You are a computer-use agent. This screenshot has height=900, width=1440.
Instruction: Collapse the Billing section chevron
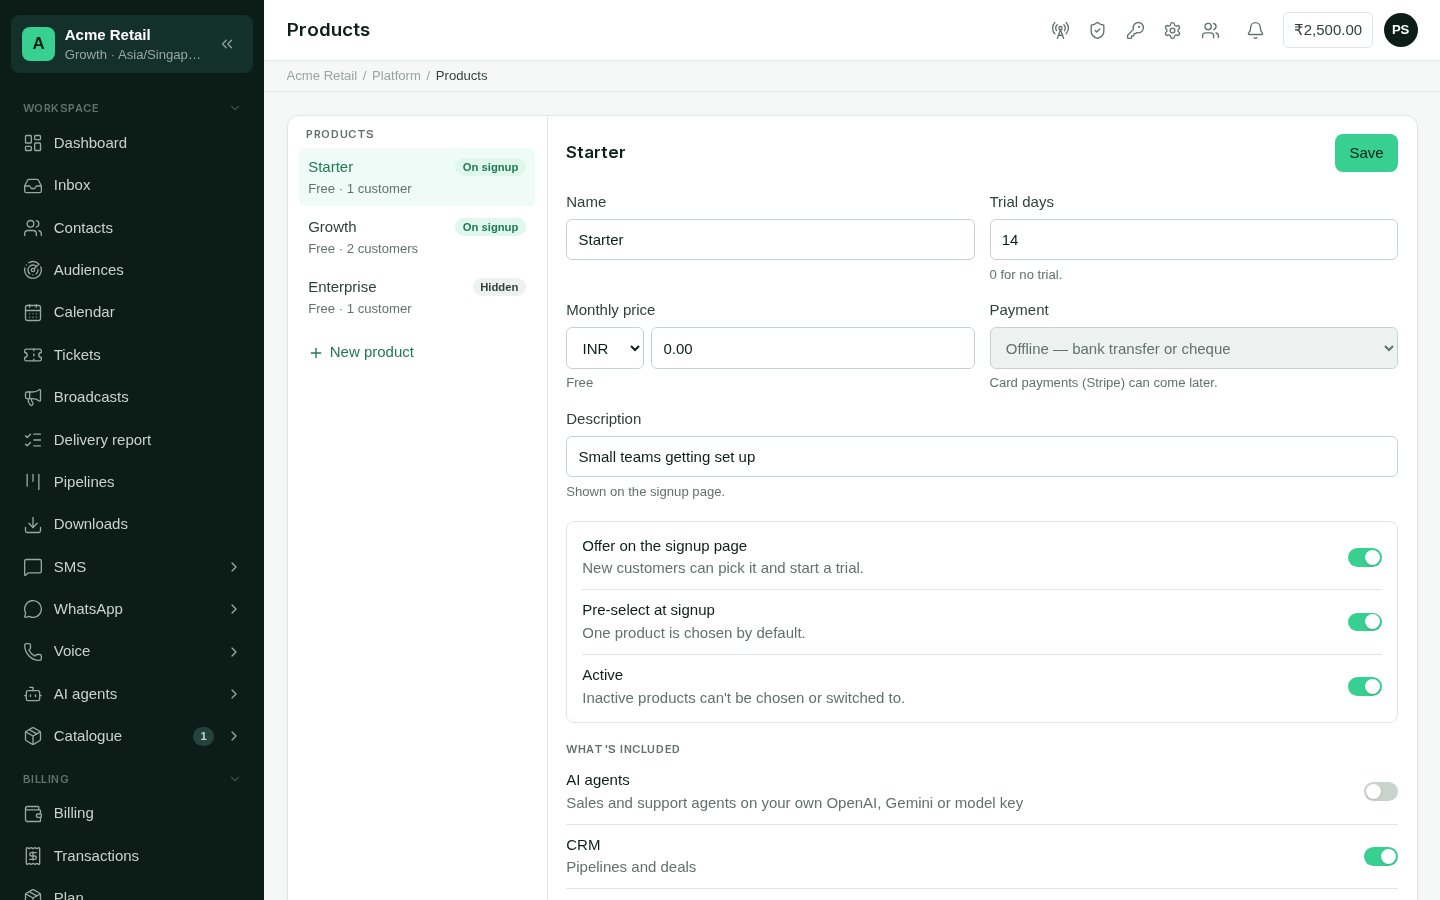235,779
